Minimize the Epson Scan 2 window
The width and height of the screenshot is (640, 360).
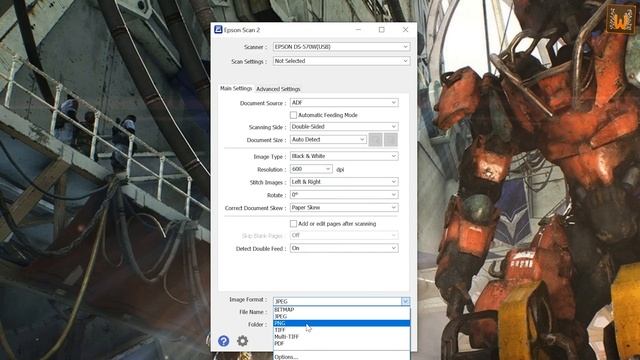[358, 30]
